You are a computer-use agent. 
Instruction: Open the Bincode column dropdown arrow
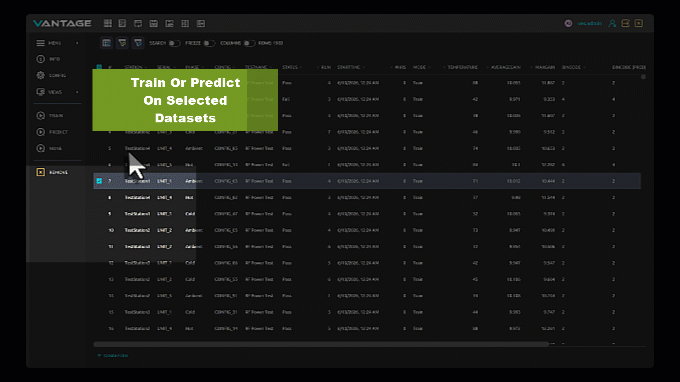[x=584, y=67]
